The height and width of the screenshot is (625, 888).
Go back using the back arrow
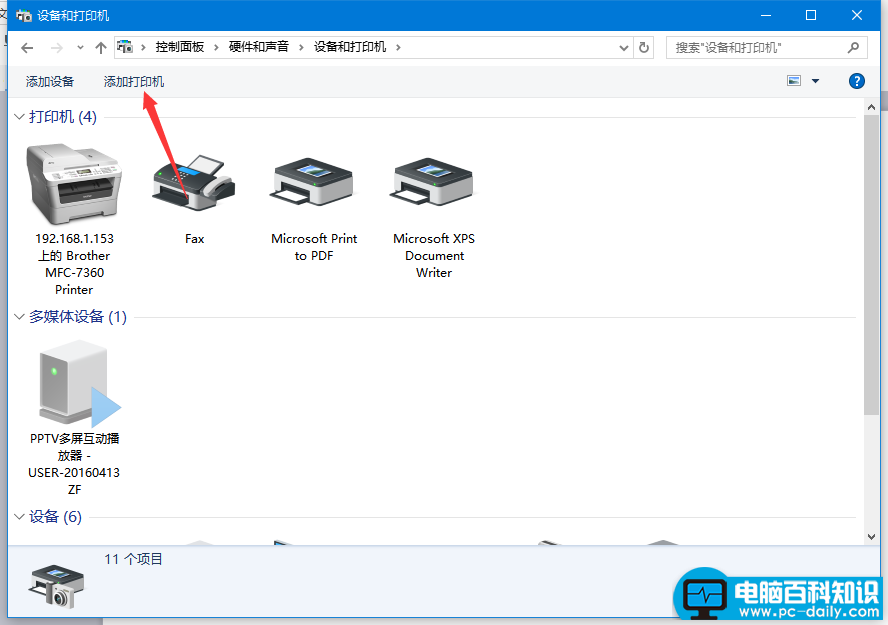pos(26,46)
